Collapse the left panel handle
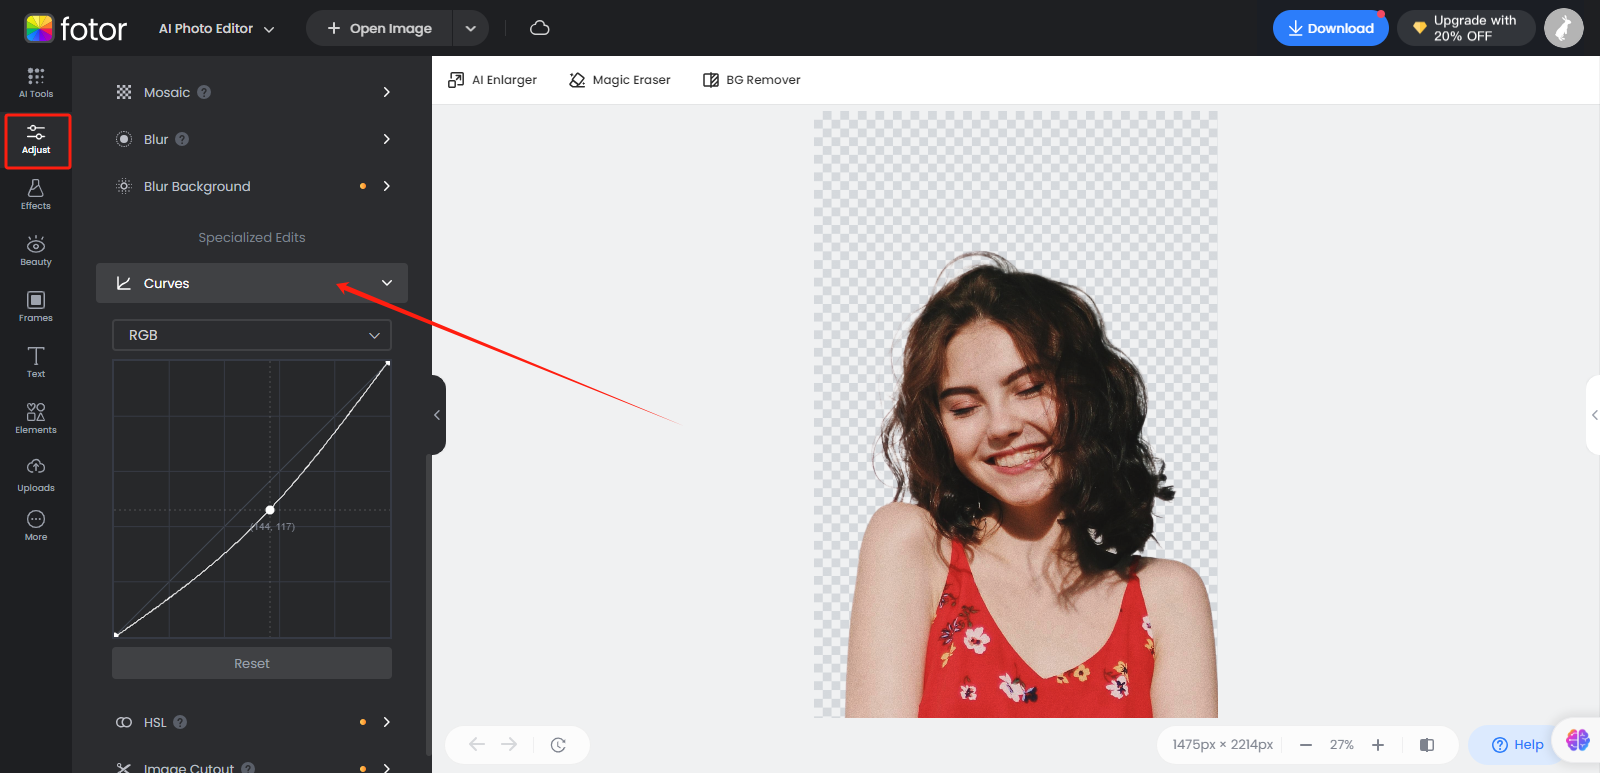 [x=437, y=415]
